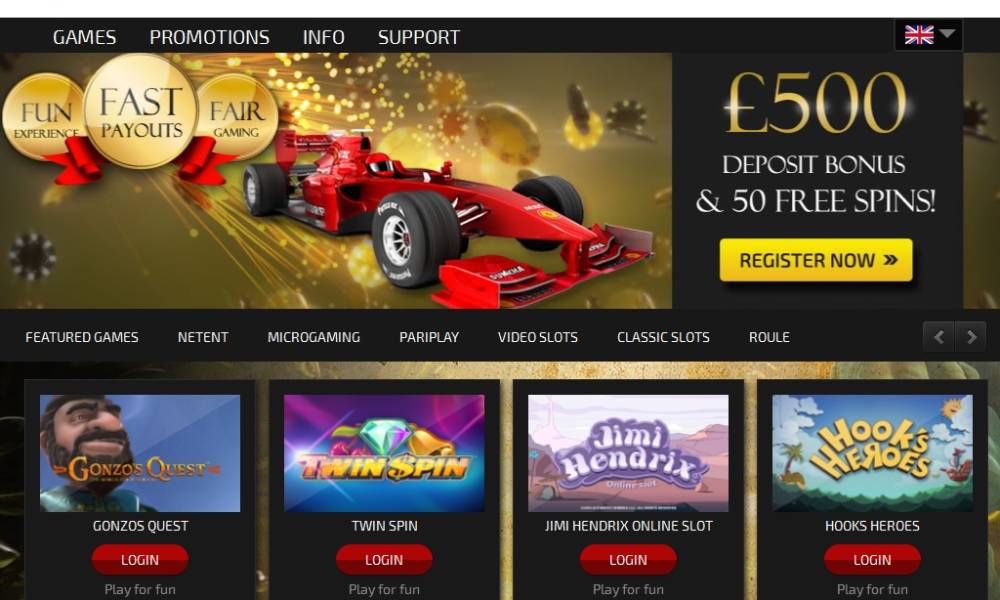This screenshot has height=600, width=1000.
Task: Click the previous arrow in the category bar
Action: pyautogui.click(x=938, y=337)
